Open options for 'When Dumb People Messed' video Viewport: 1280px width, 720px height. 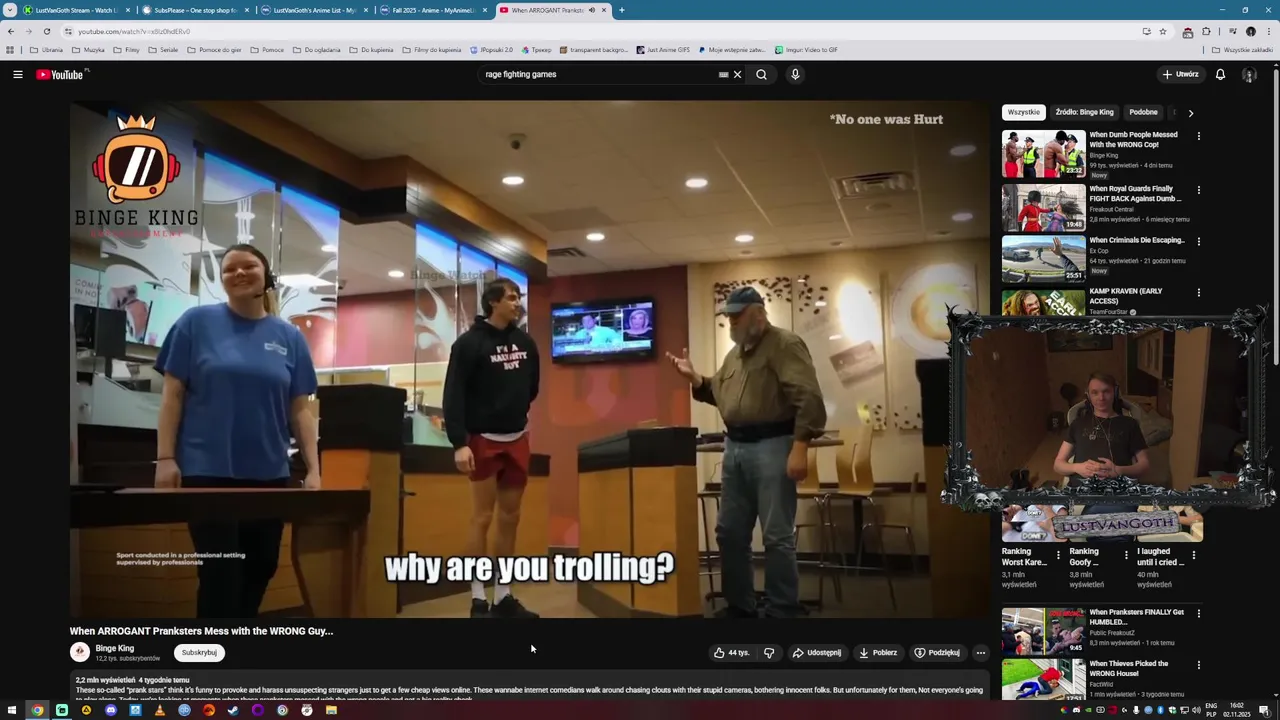1198,136
